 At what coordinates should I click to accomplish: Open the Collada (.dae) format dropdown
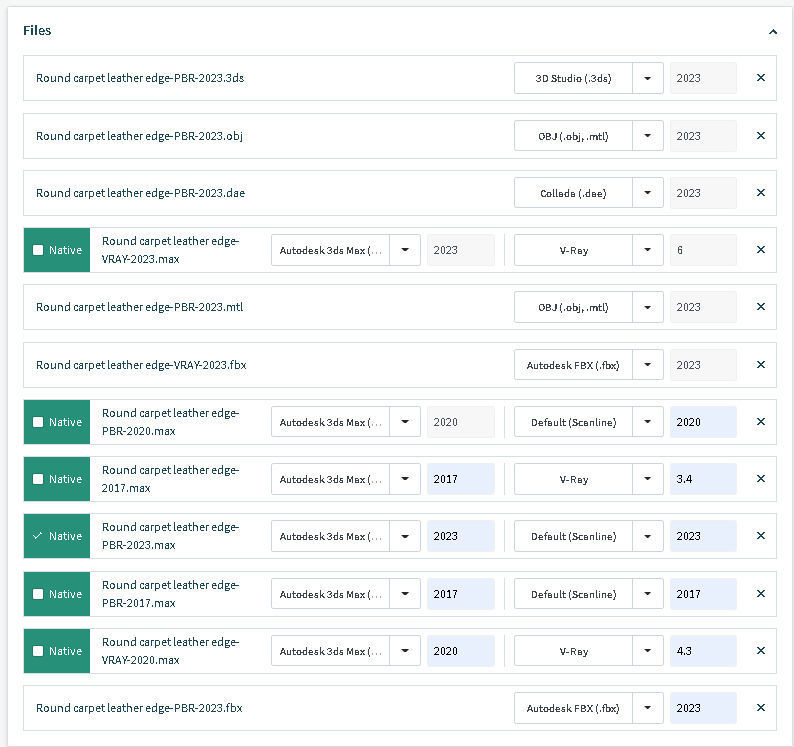(648, 193)
